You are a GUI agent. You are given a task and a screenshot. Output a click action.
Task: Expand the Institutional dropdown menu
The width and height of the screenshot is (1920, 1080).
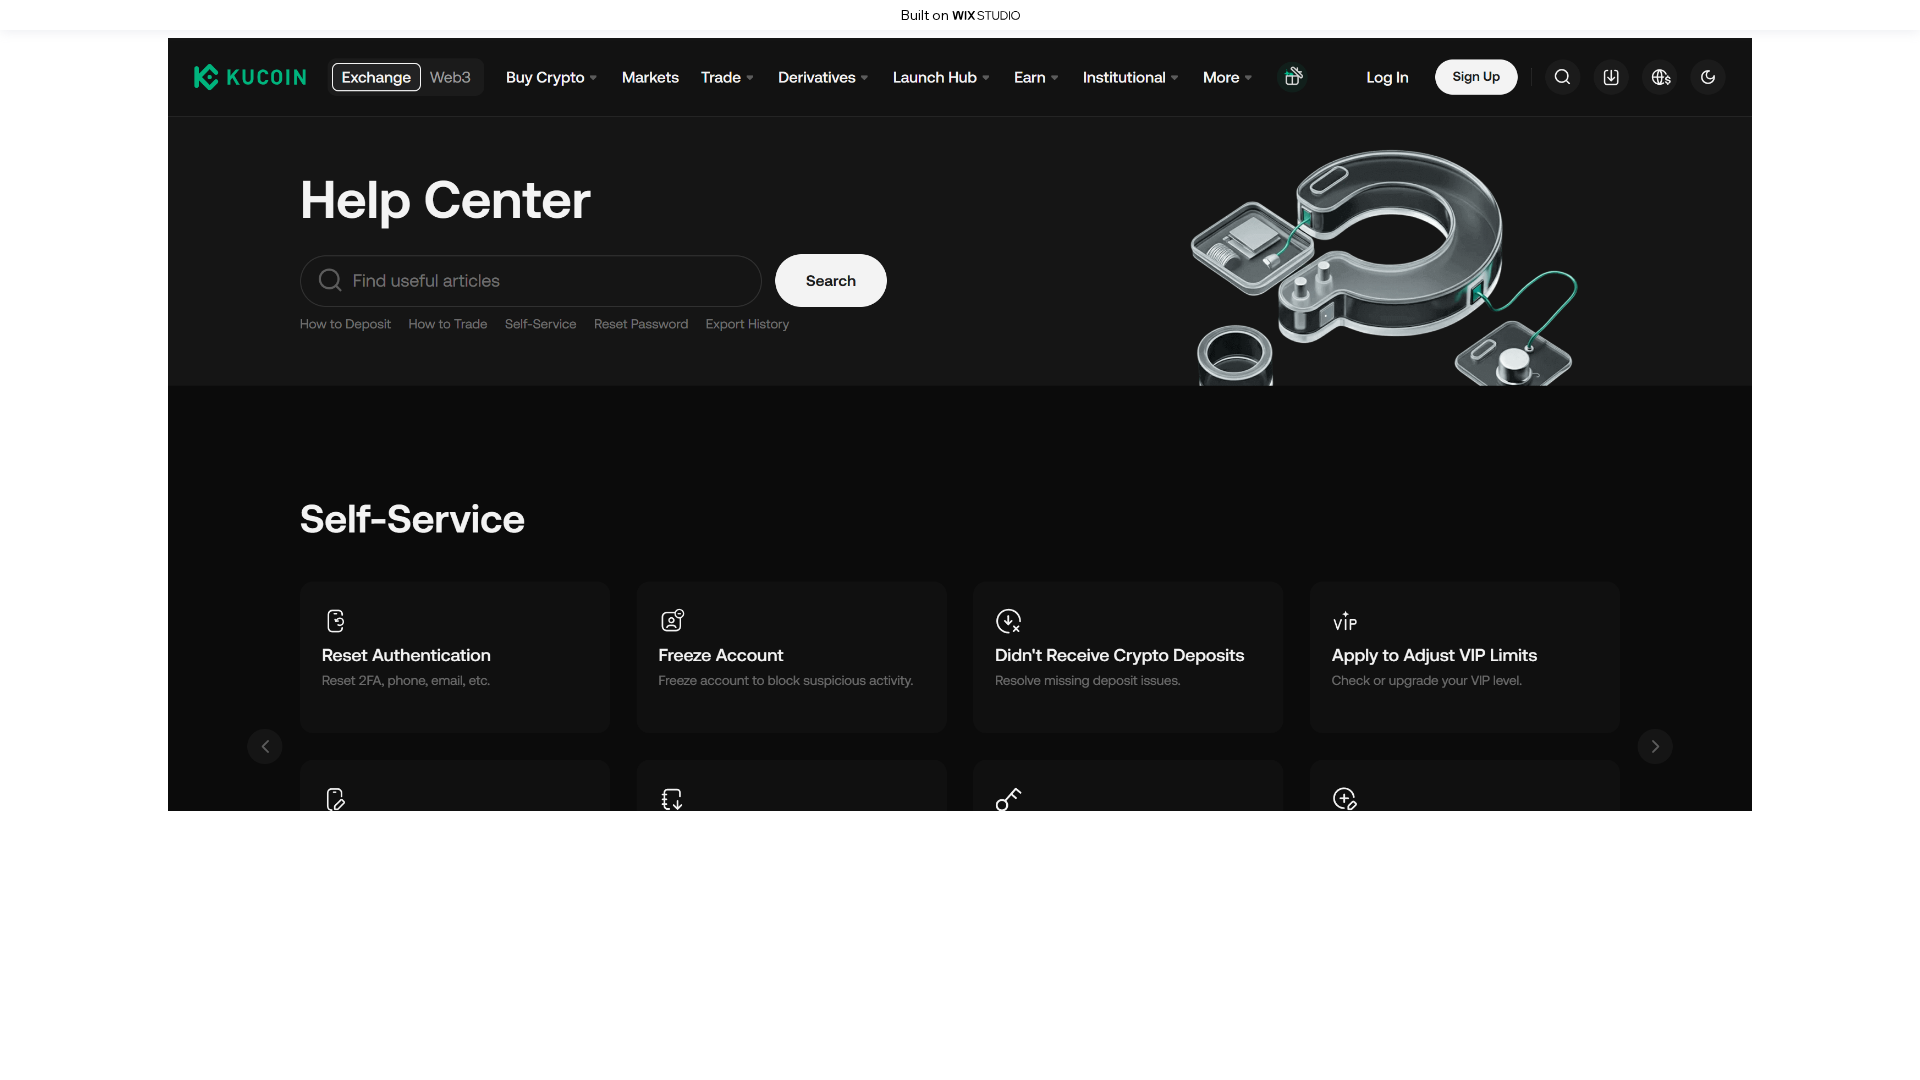(x=1130, y=77)
